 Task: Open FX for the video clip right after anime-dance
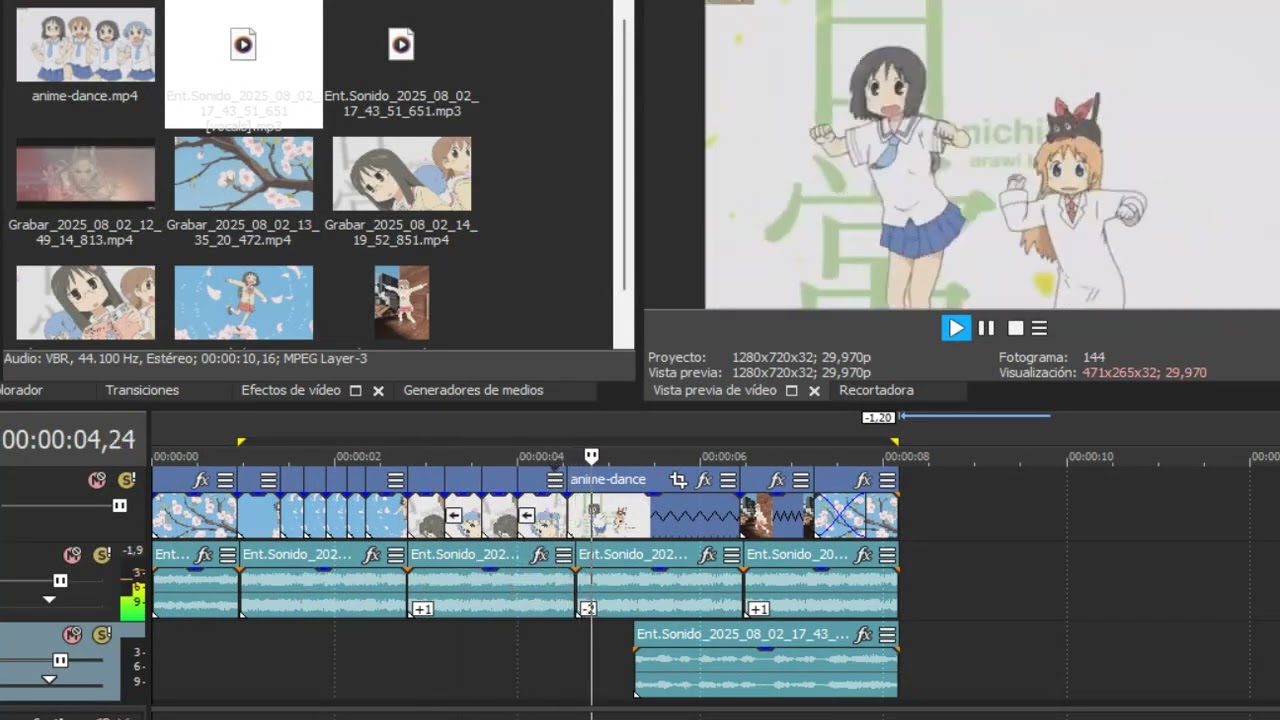[x=777, y=480]
